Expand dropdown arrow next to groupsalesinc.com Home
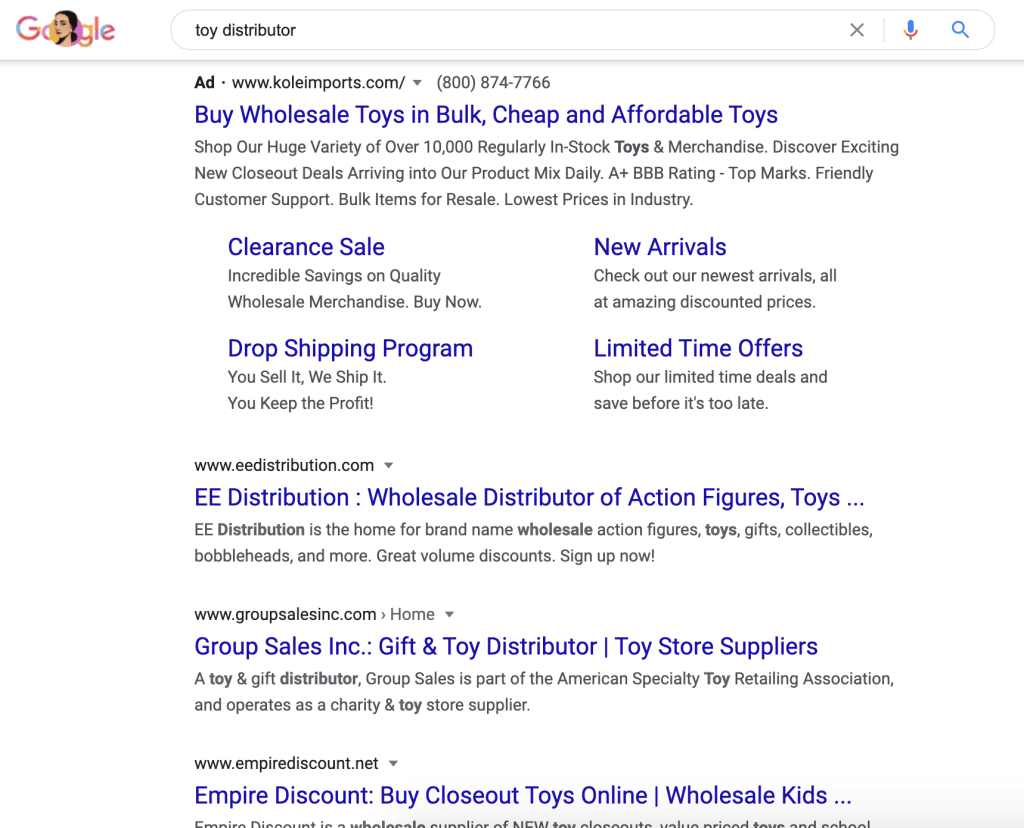This screenshot has height=828, width=1024. [449, 614]
